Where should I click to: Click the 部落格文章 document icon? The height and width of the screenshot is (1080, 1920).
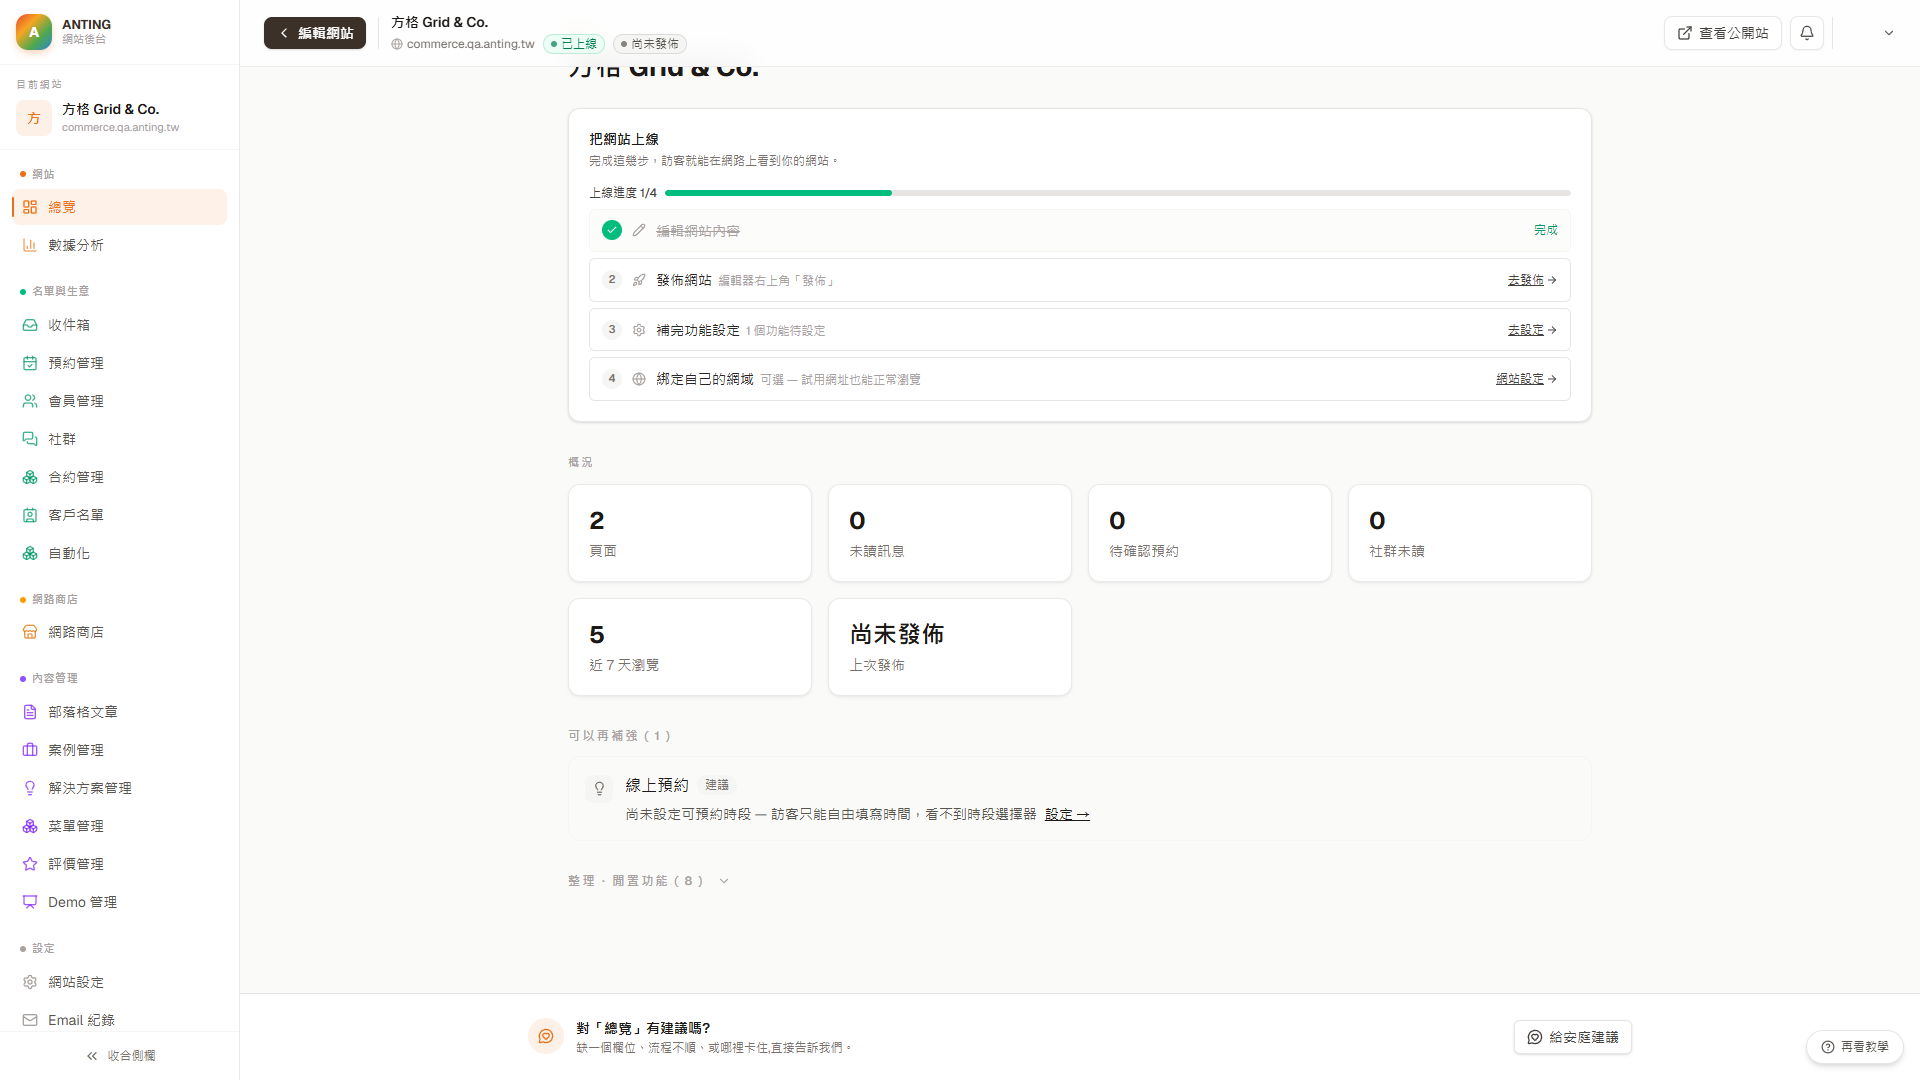point(30,712)
